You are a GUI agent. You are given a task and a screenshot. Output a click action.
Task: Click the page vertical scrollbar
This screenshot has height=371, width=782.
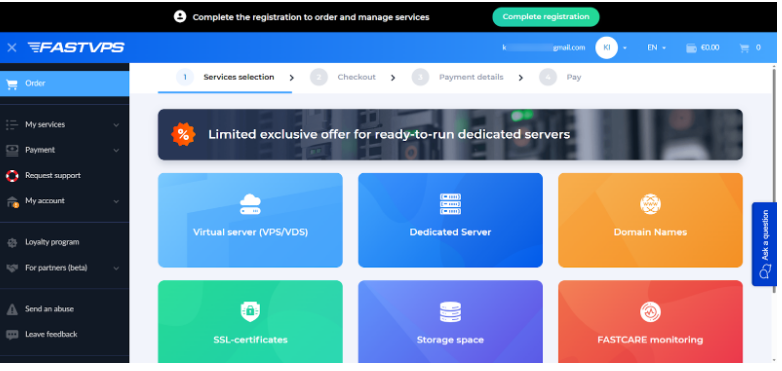[774, 180]
